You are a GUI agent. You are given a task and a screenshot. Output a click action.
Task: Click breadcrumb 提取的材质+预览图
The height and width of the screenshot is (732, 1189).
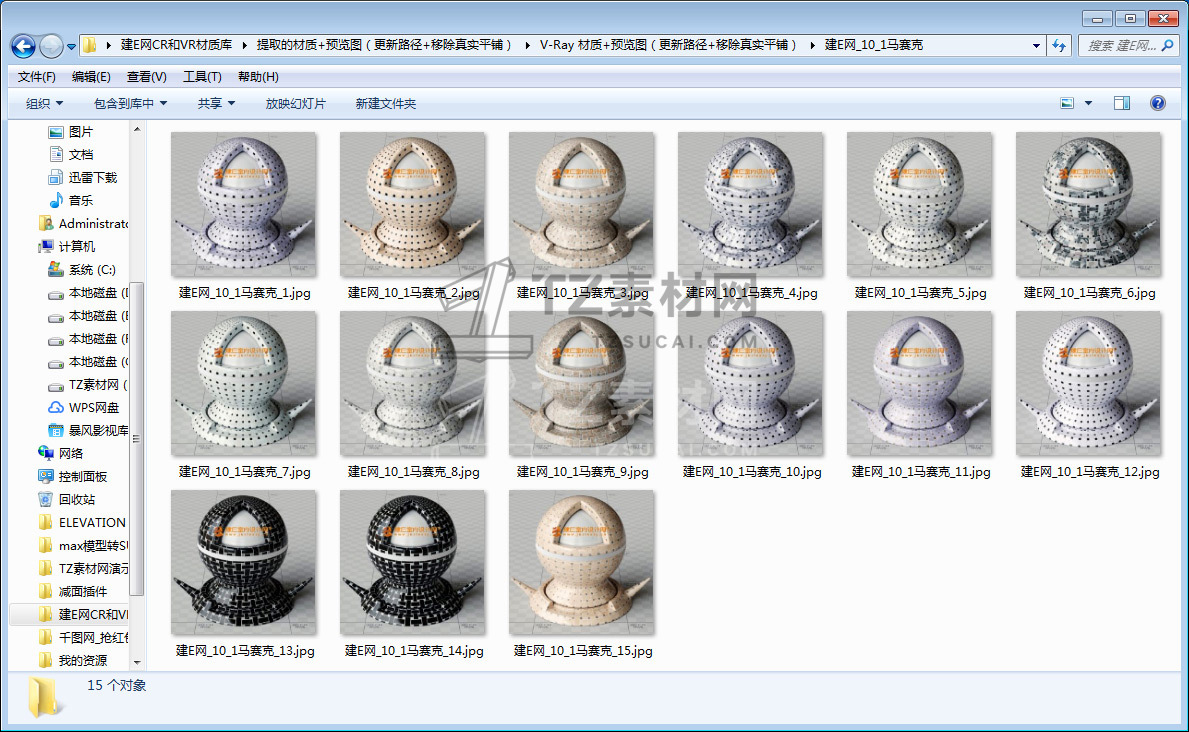(x=384, y=45)
